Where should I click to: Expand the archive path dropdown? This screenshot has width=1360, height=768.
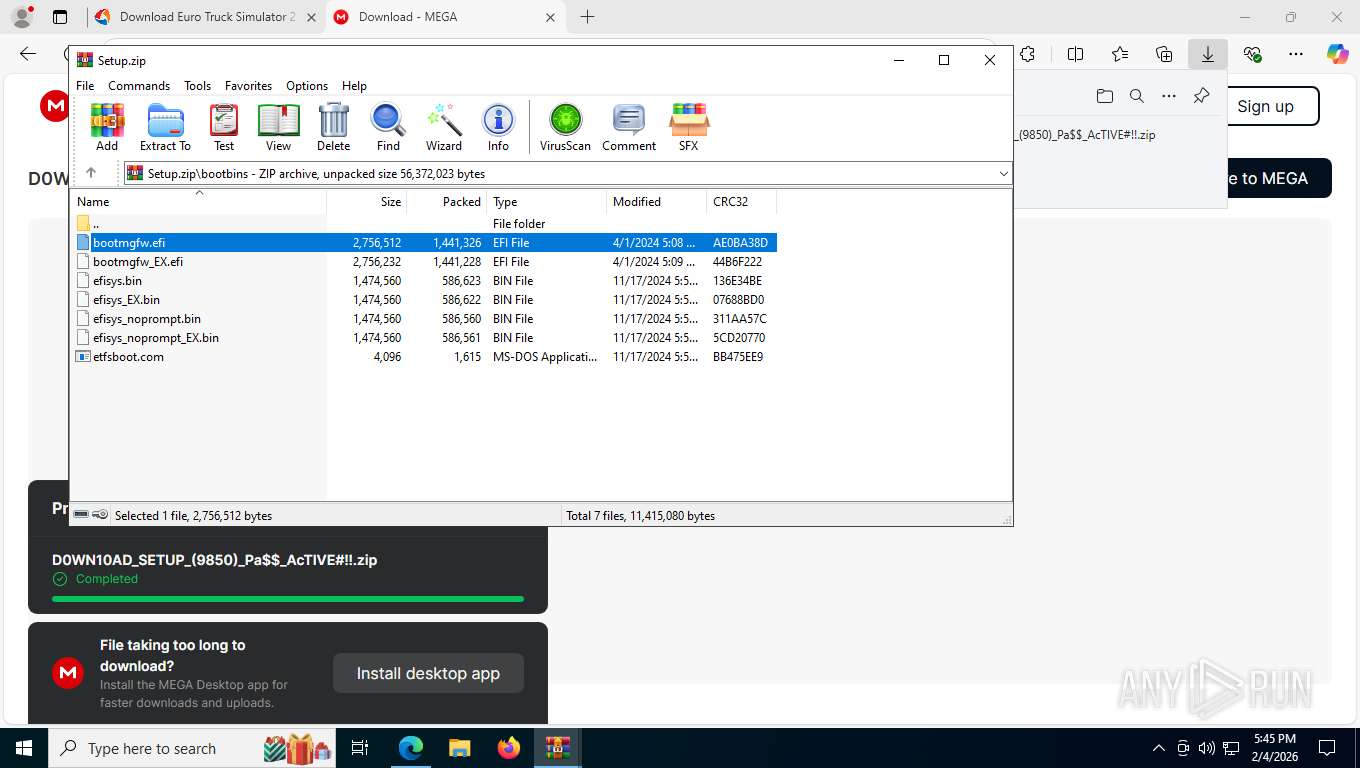tap(1003, 174)
